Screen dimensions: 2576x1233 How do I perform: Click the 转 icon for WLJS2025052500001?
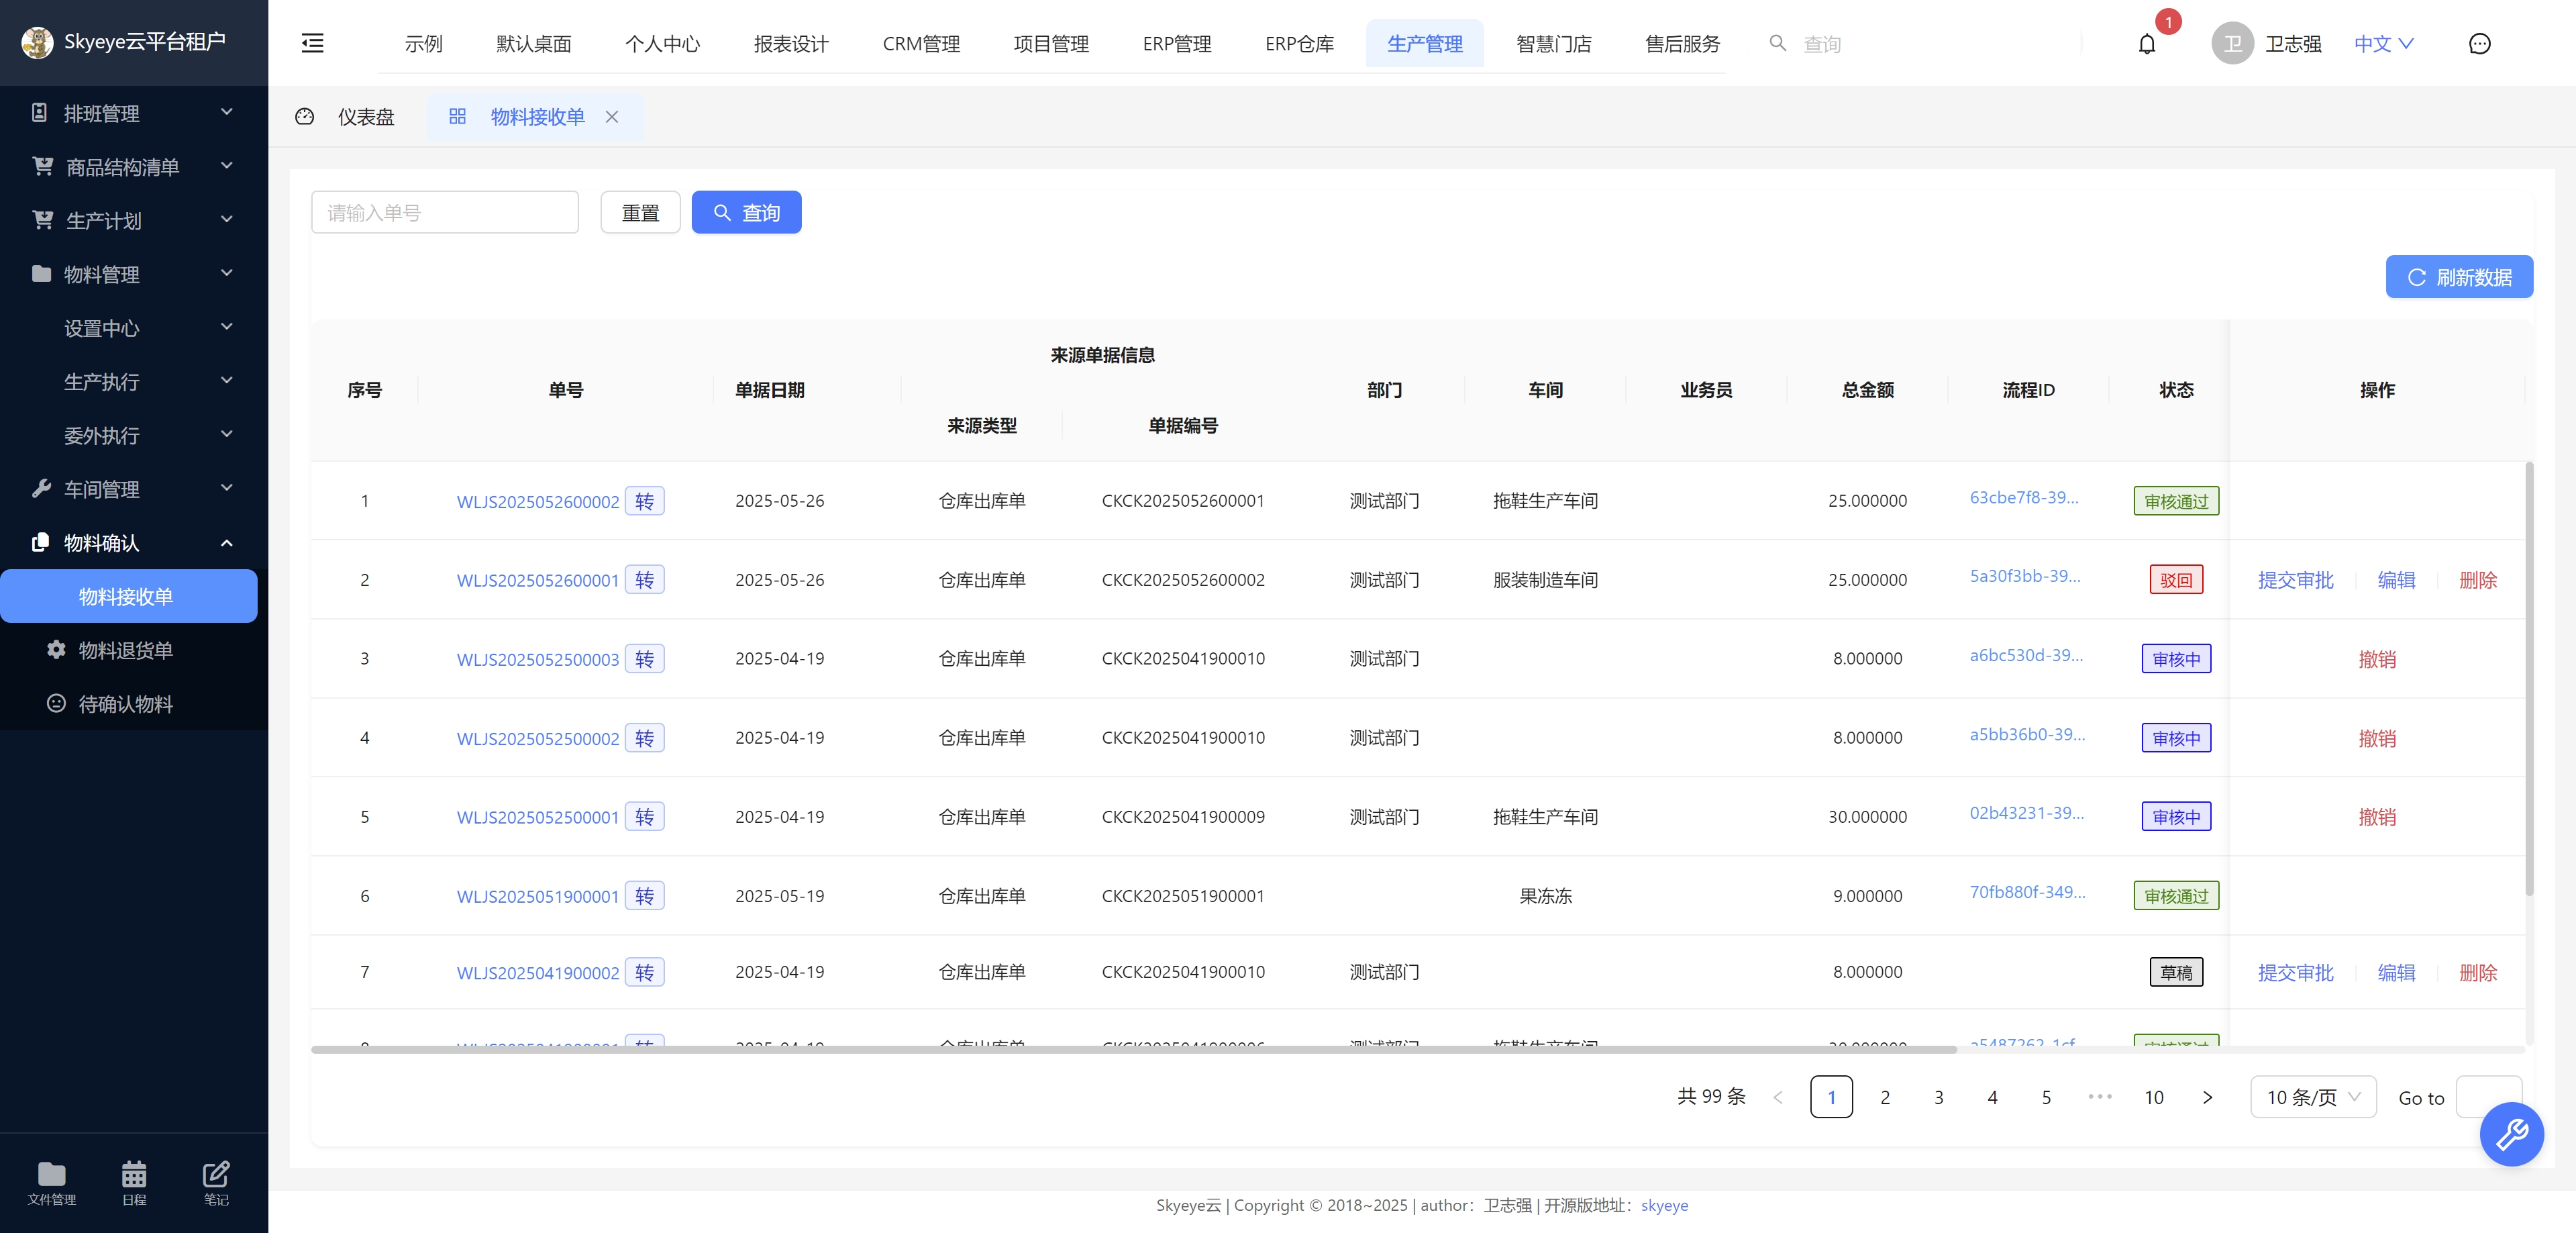point(644,817)
